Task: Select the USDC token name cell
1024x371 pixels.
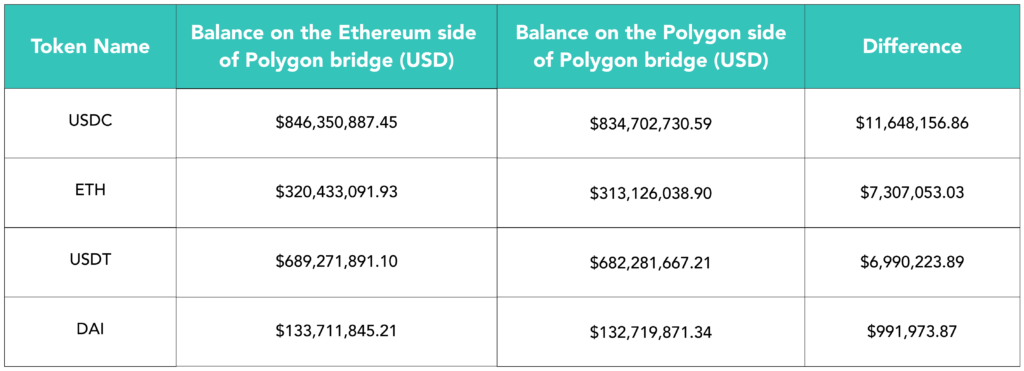Action: click(90, 123)
